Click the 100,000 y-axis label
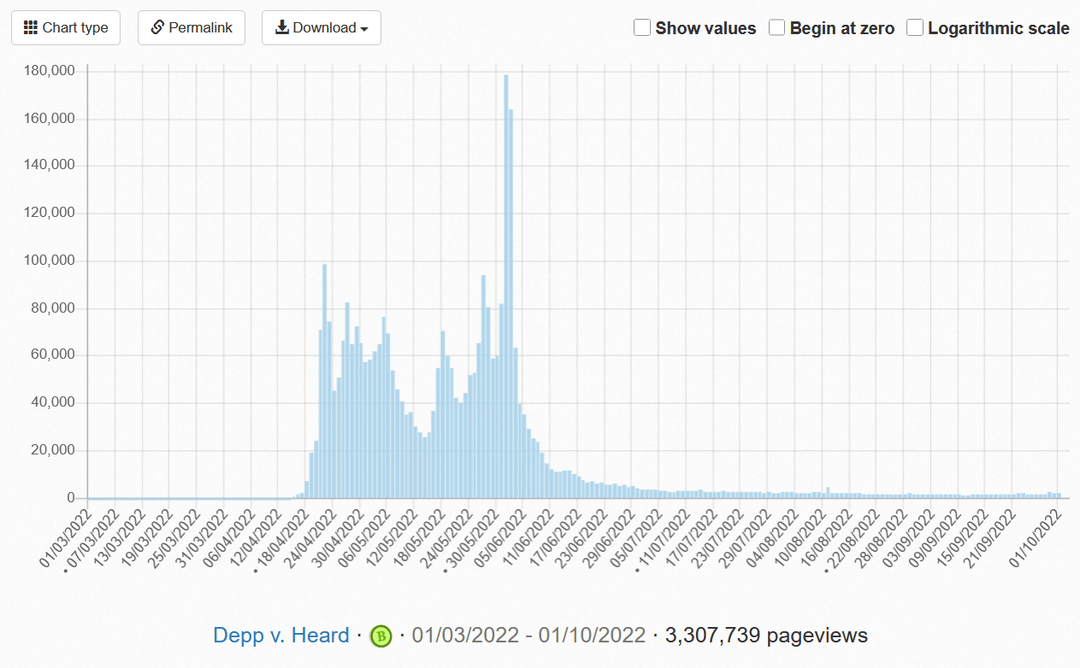The width and height of the screenshot is (1080, 668). 50,261
